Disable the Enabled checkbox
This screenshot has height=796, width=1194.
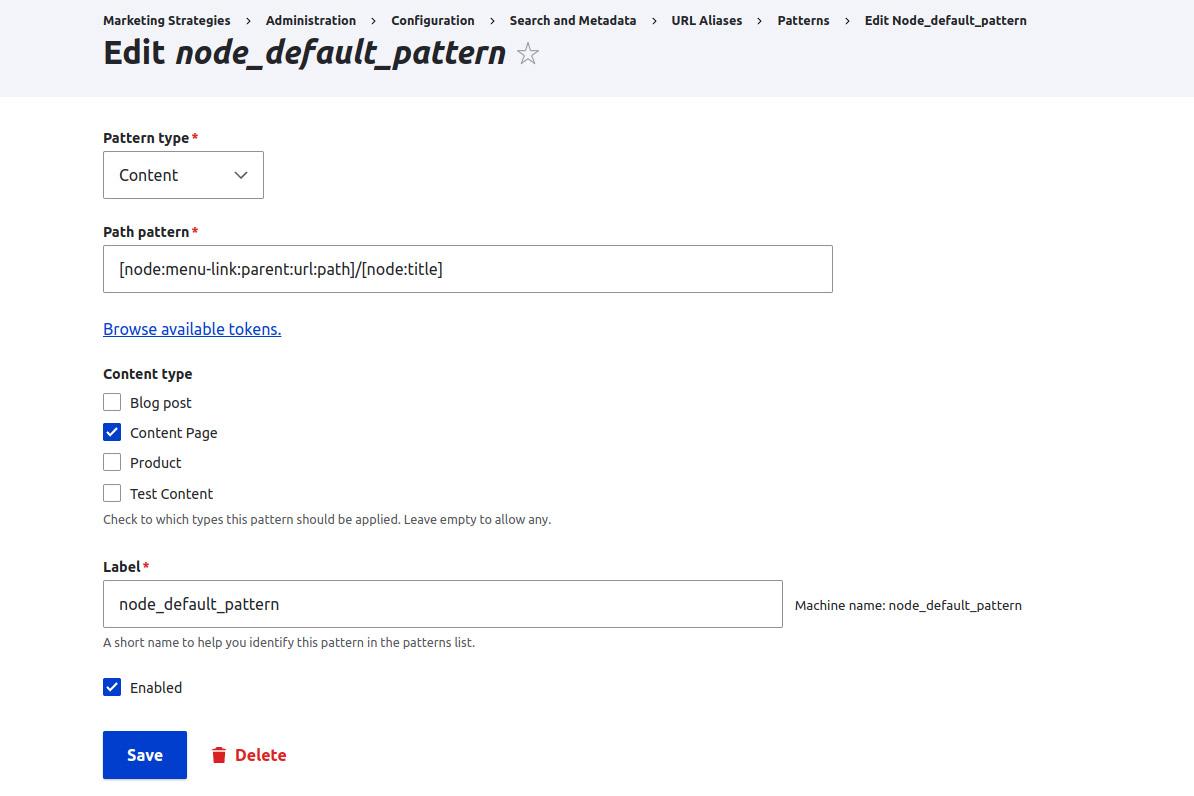(112, 687)
